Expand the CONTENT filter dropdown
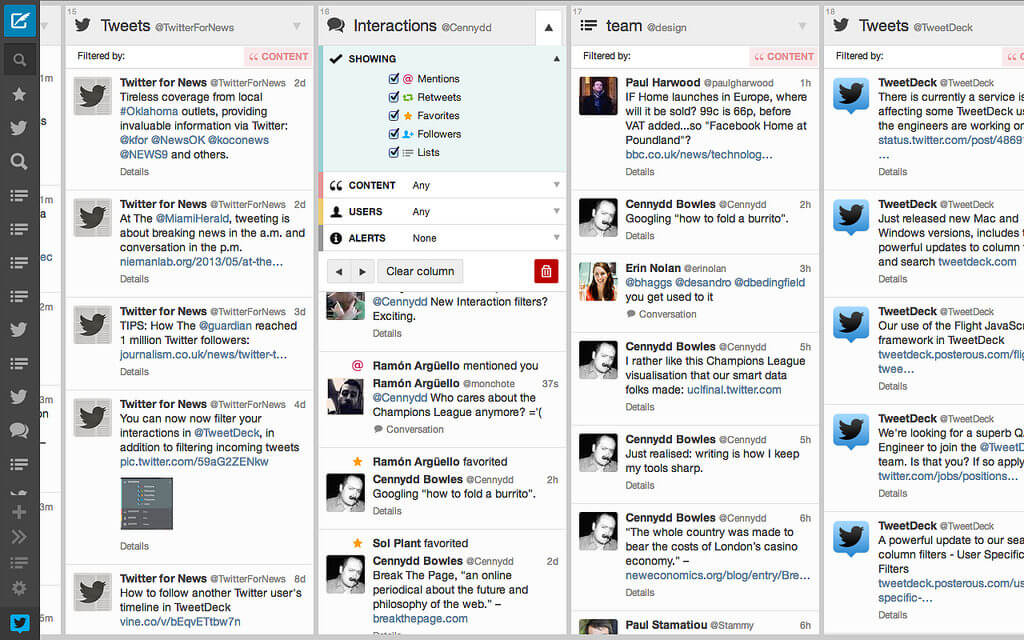The width and height of the screenshot is (1024, 640). click(556, 185)
